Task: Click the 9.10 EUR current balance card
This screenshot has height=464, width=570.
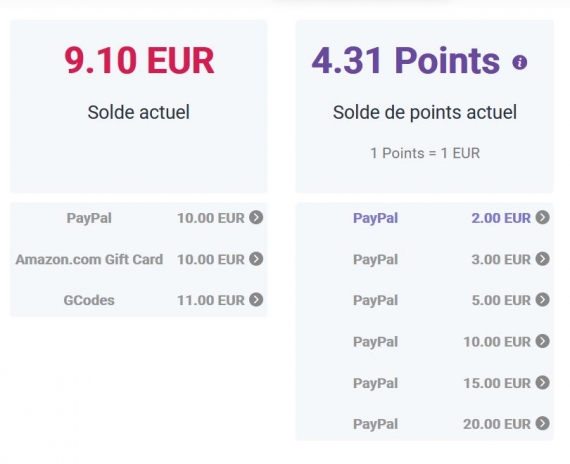Action: pos(139,106)
